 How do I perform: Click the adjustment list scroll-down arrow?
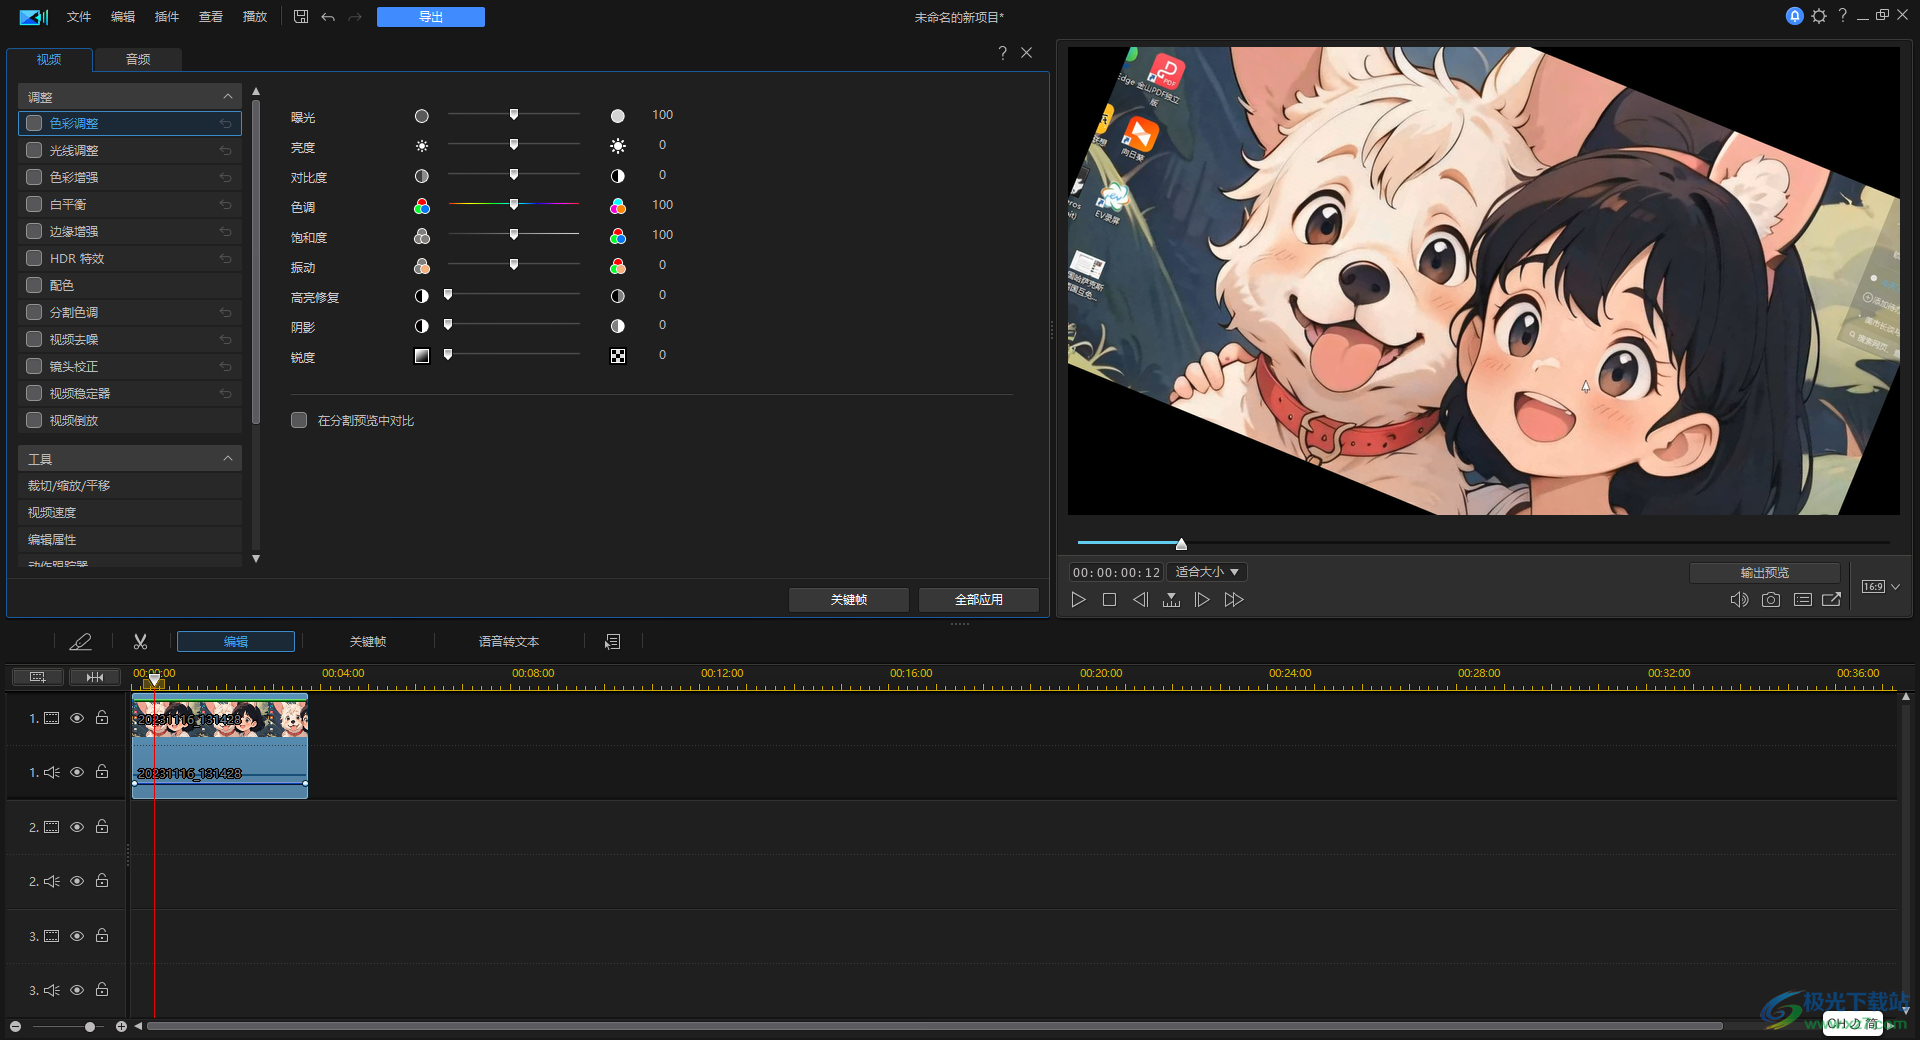[256, 559]
